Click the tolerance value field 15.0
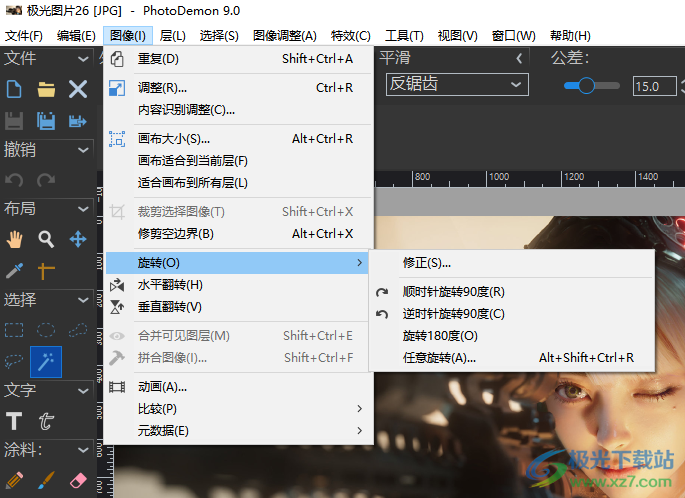This screenshot has width=685, height=498. click(x=654, y=86)
